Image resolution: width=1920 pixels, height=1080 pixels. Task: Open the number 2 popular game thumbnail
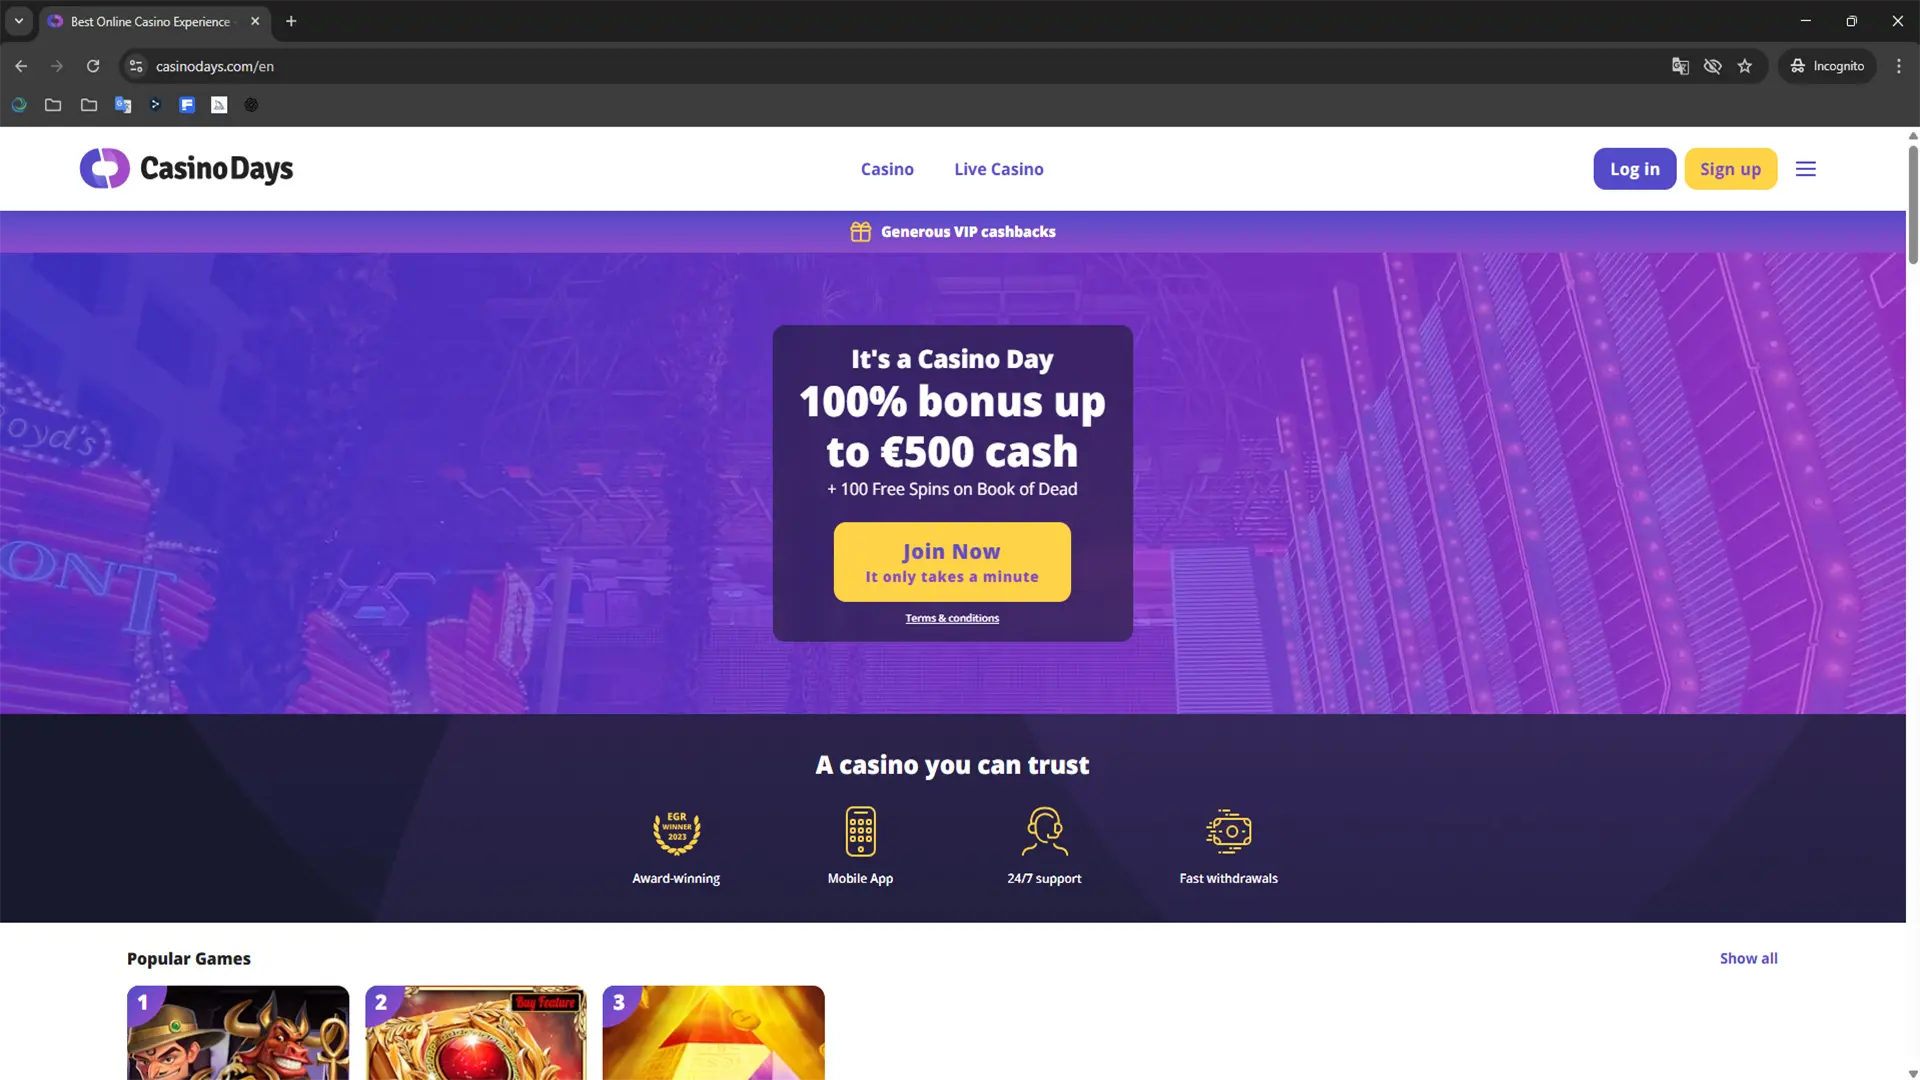(476, 1033)
